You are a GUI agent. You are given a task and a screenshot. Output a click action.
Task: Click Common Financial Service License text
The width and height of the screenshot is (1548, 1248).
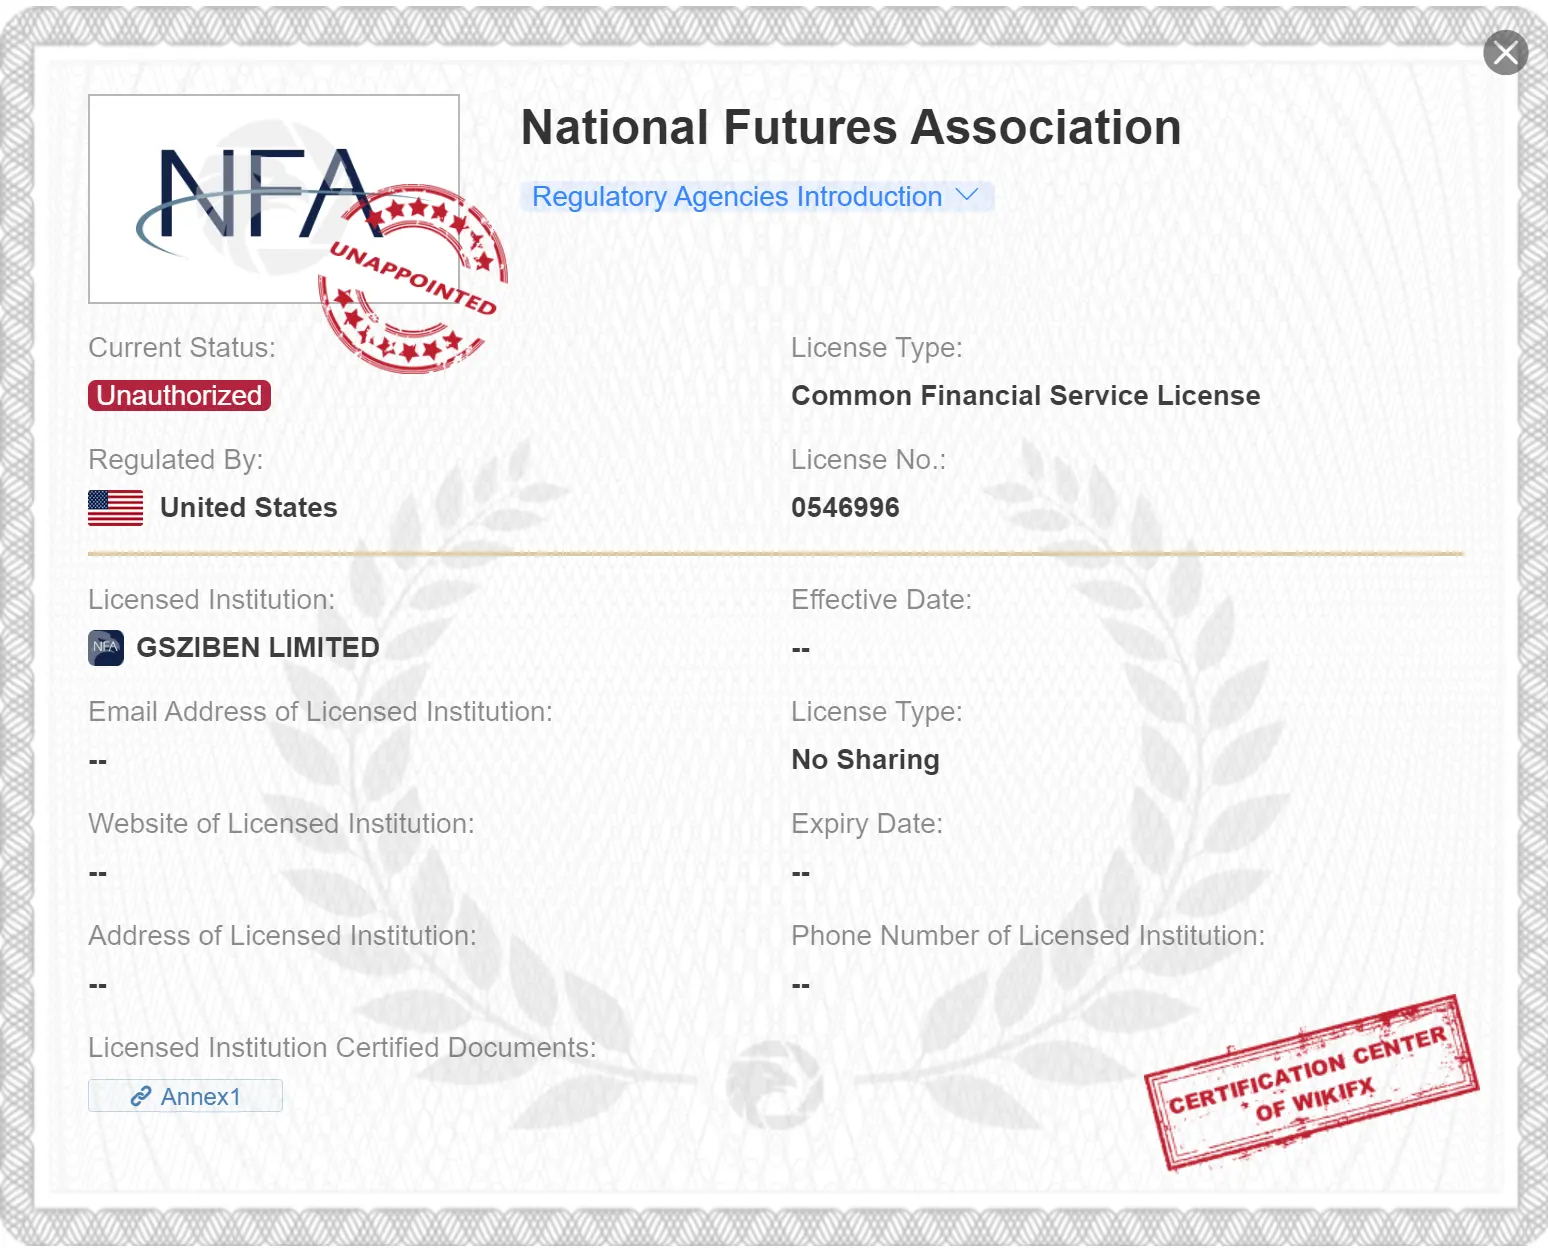1025,396
